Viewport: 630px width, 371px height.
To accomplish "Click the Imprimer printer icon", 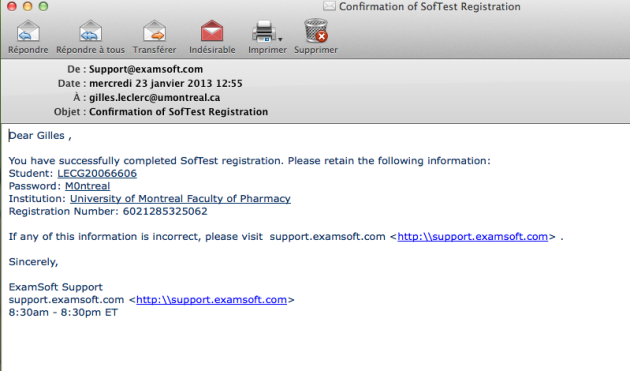I will pyautogui.click(x=264, y=31).
